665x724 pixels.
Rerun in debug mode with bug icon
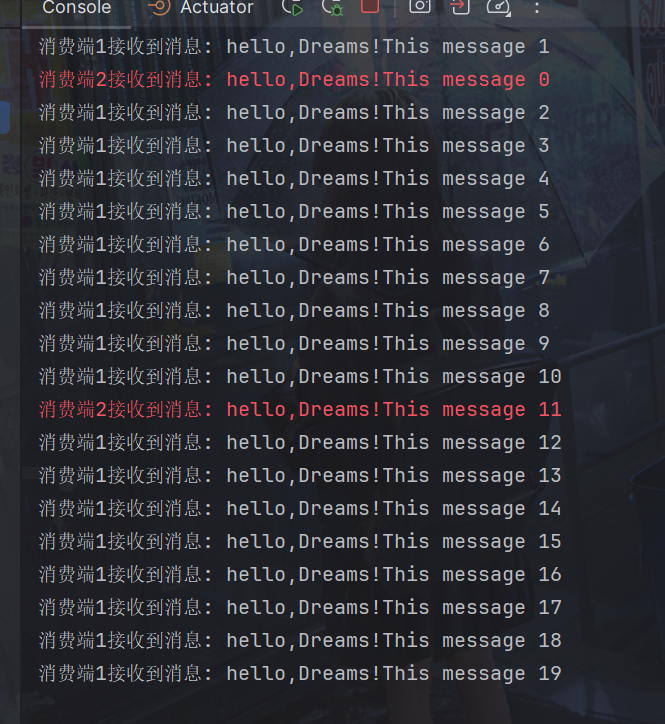[332, 7]
